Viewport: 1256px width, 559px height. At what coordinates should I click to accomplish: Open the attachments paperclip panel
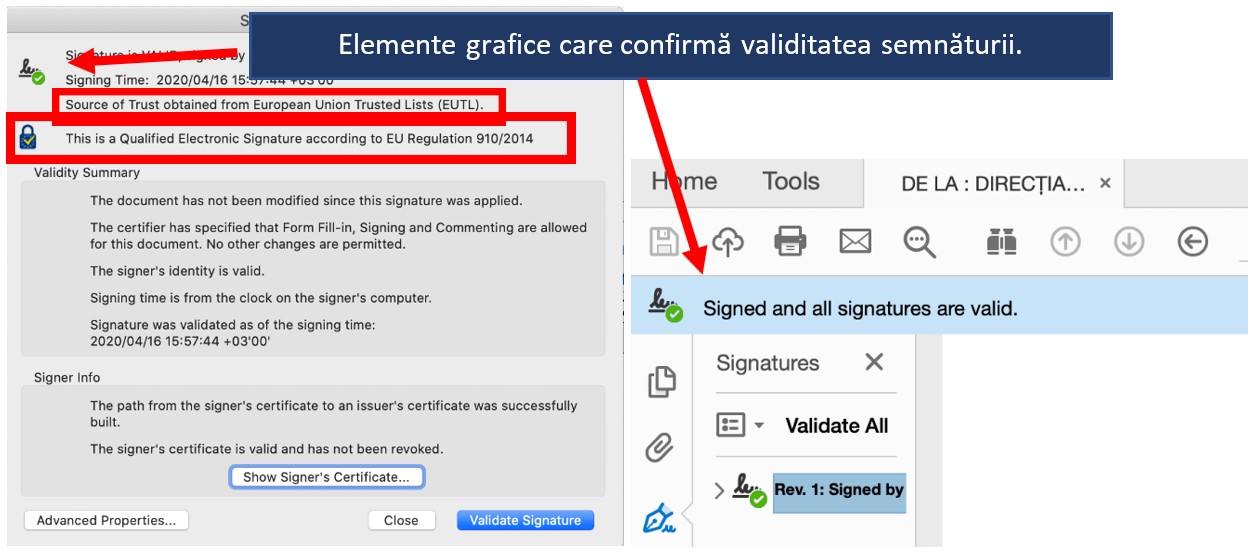point(660,447)
